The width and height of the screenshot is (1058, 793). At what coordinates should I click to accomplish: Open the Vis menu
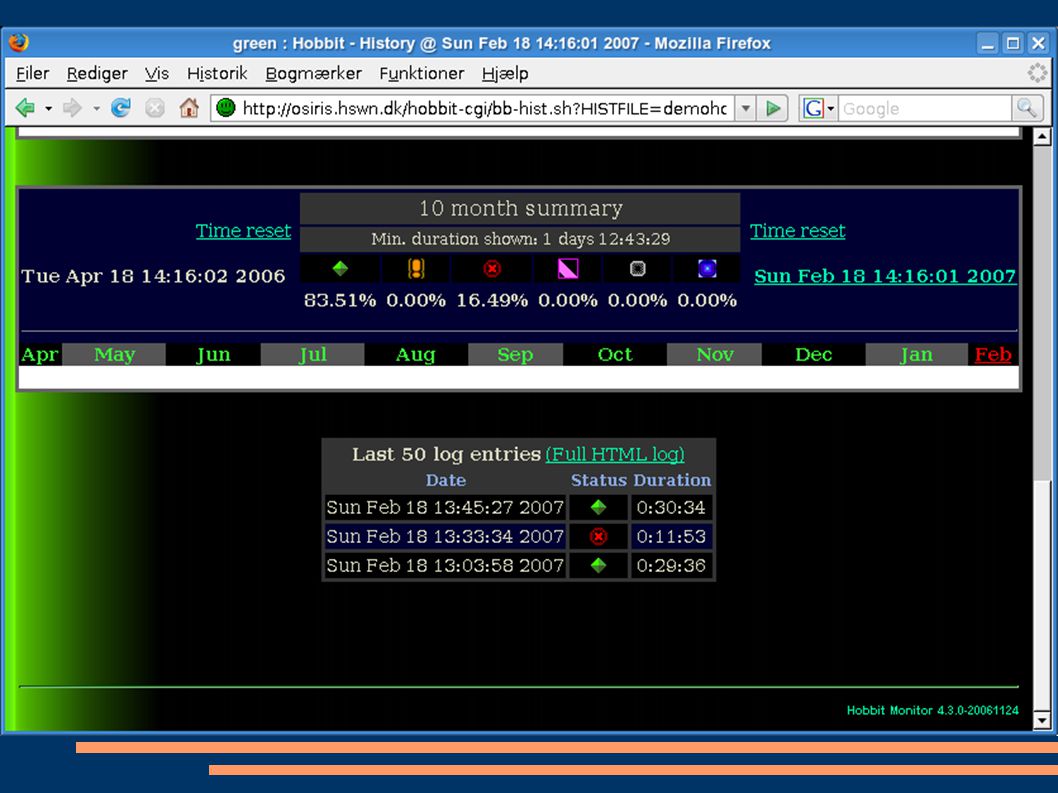157,73
